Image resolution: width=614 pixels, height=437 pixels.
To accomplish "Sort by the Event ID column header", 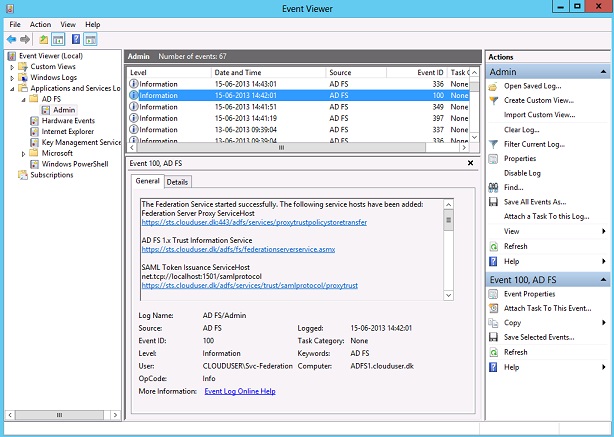I will 416,72.
